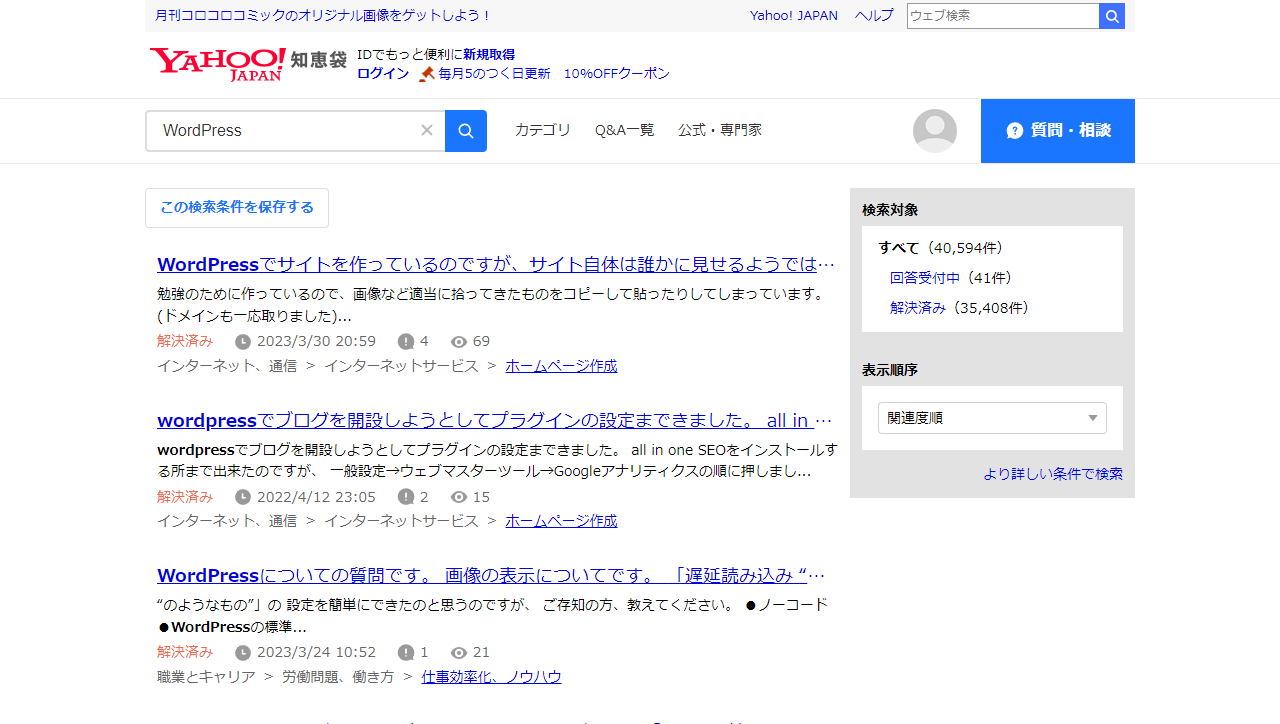The image size is (1280, 724).
Task: Open the ヘルプ link
Action: 874,16
